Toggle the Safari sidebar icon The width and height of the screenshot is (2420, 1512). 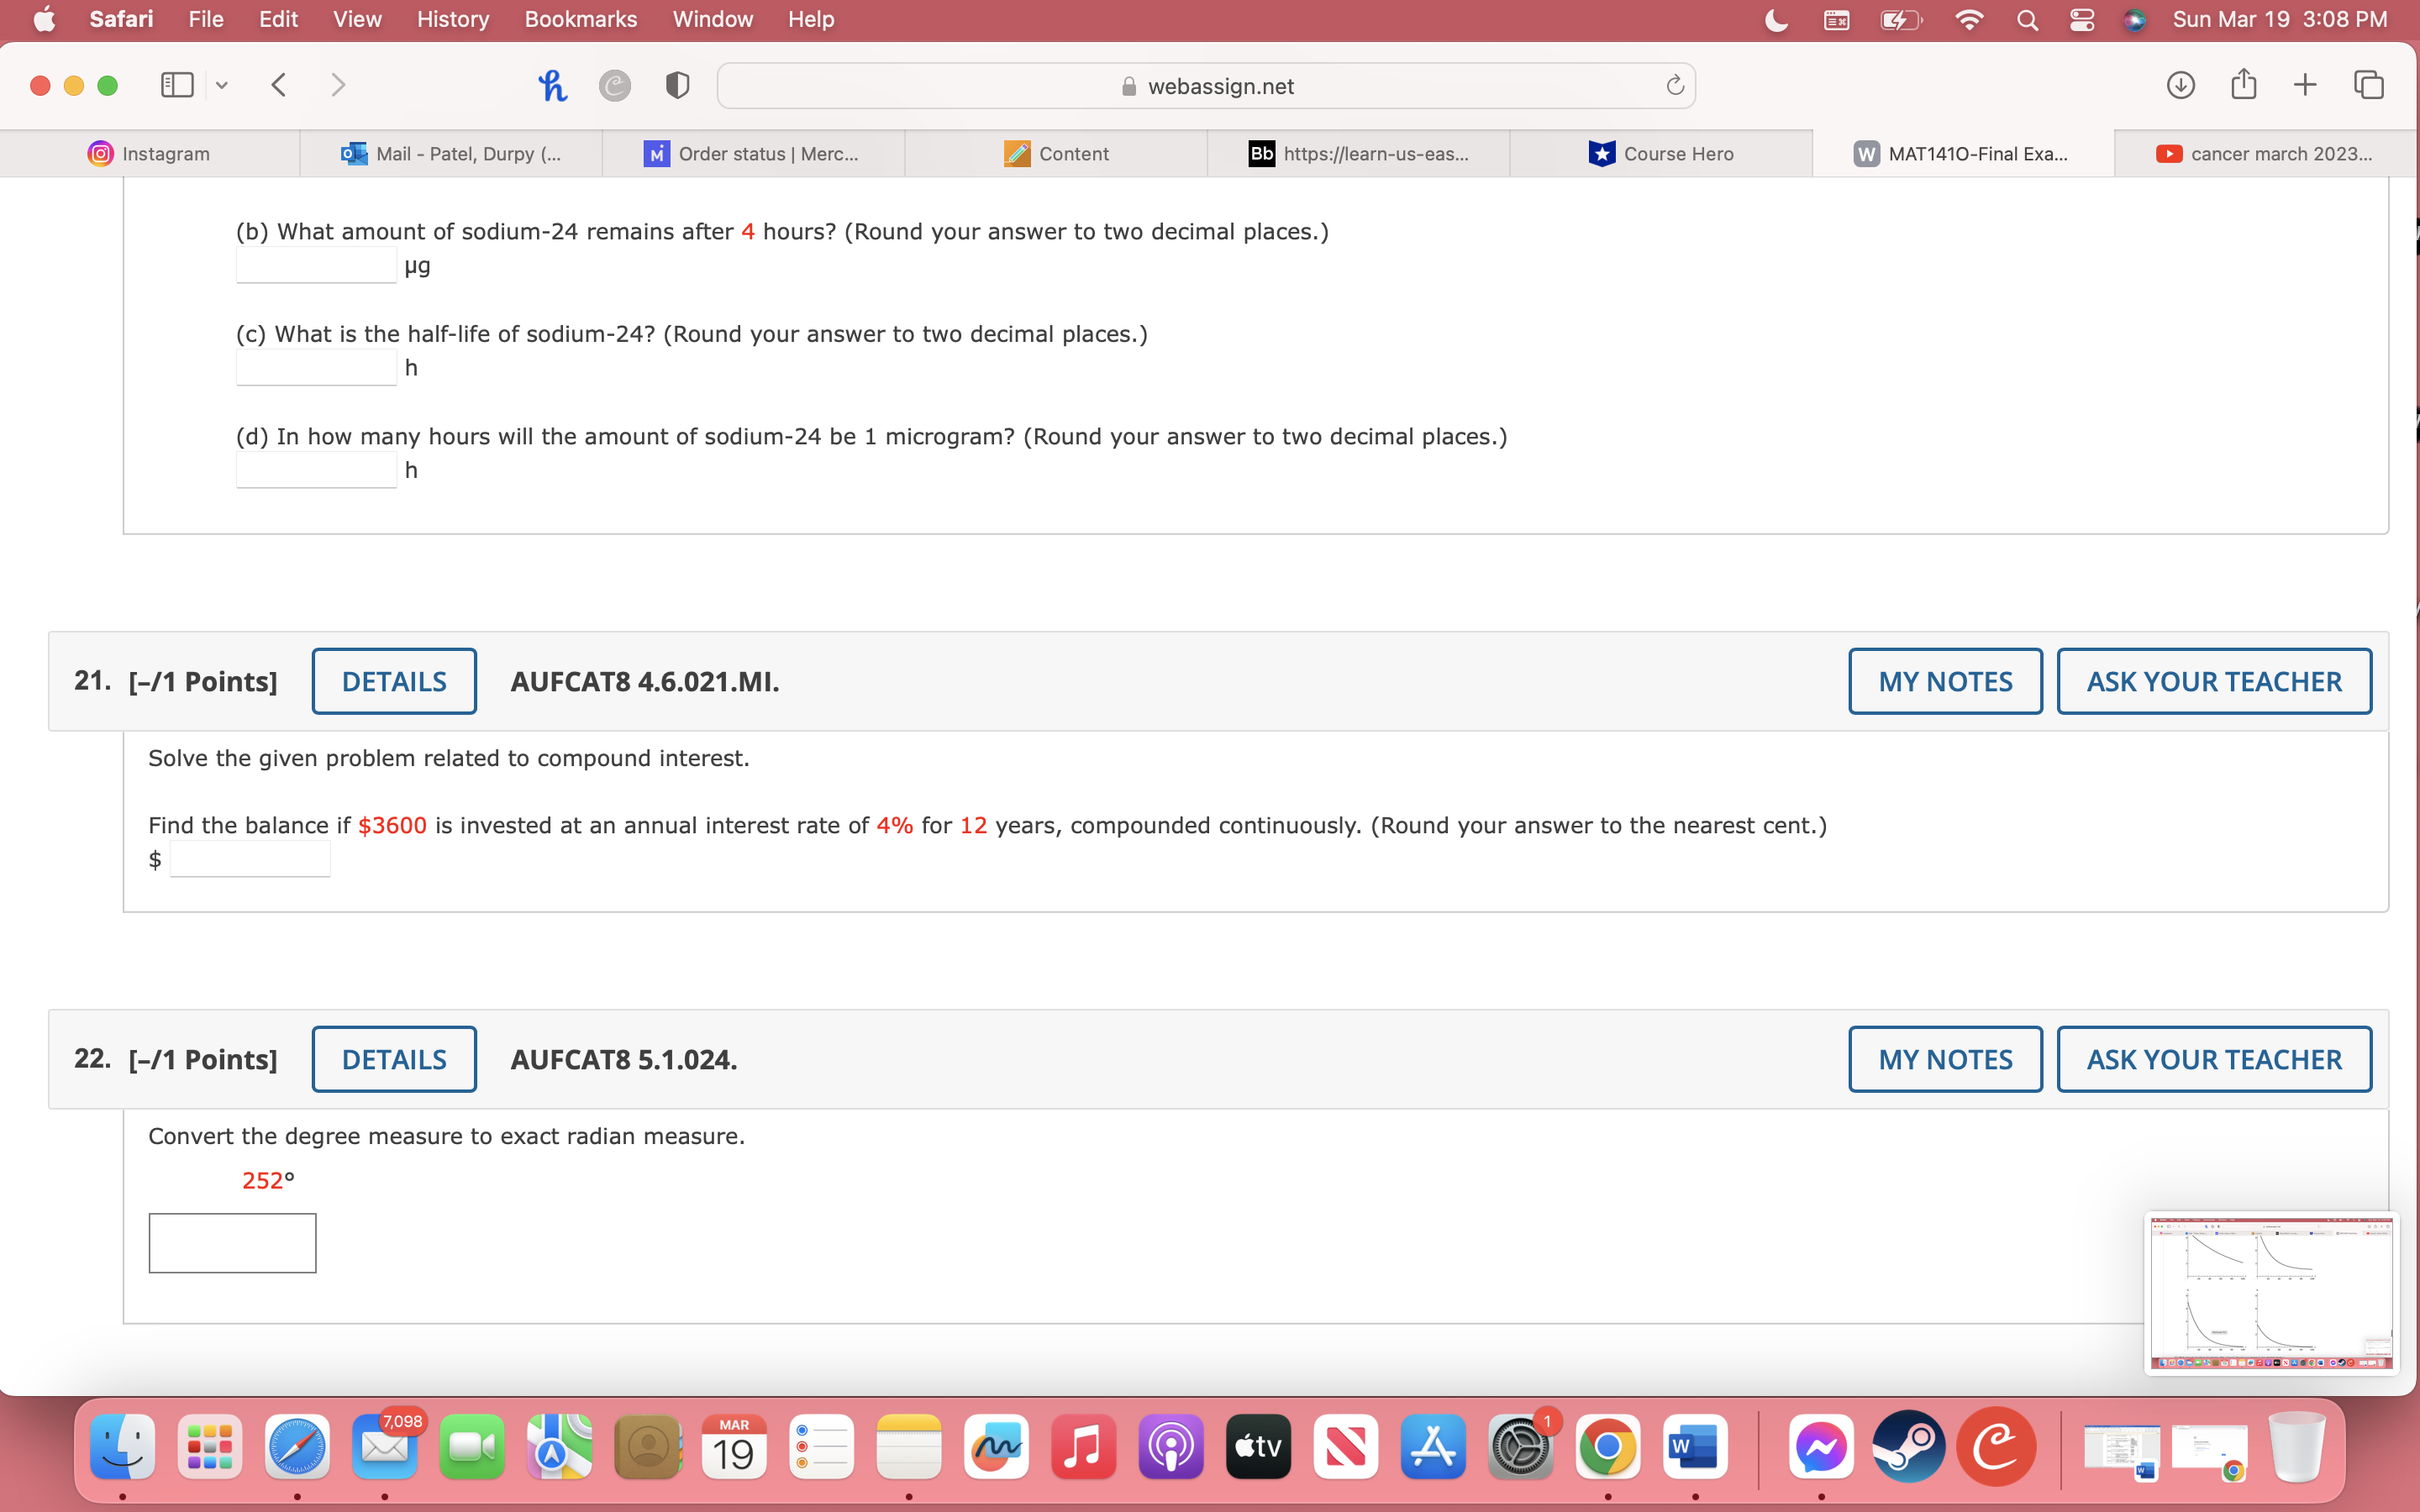tap(176, 85)
